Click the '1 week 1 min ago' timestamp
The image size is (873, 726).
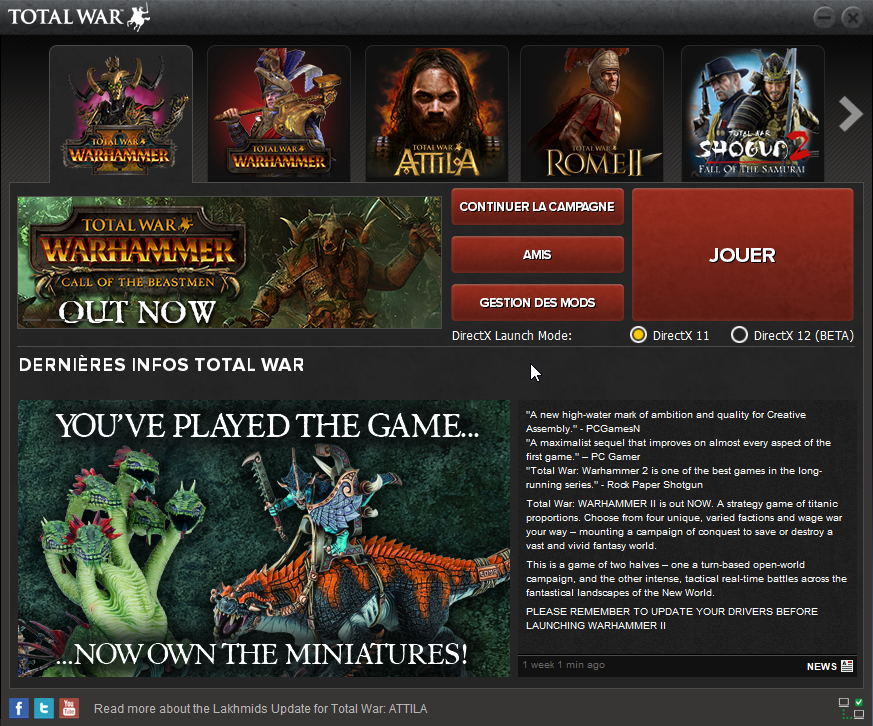click(563, 665)
